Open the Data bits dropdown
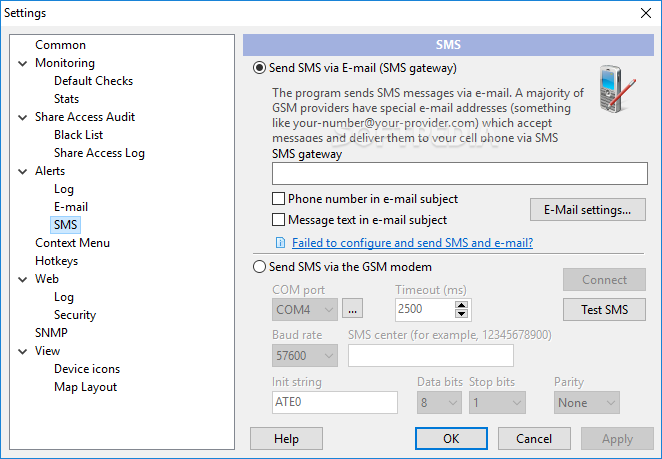This screenshot has width=662, height=459. pos(439,402)
